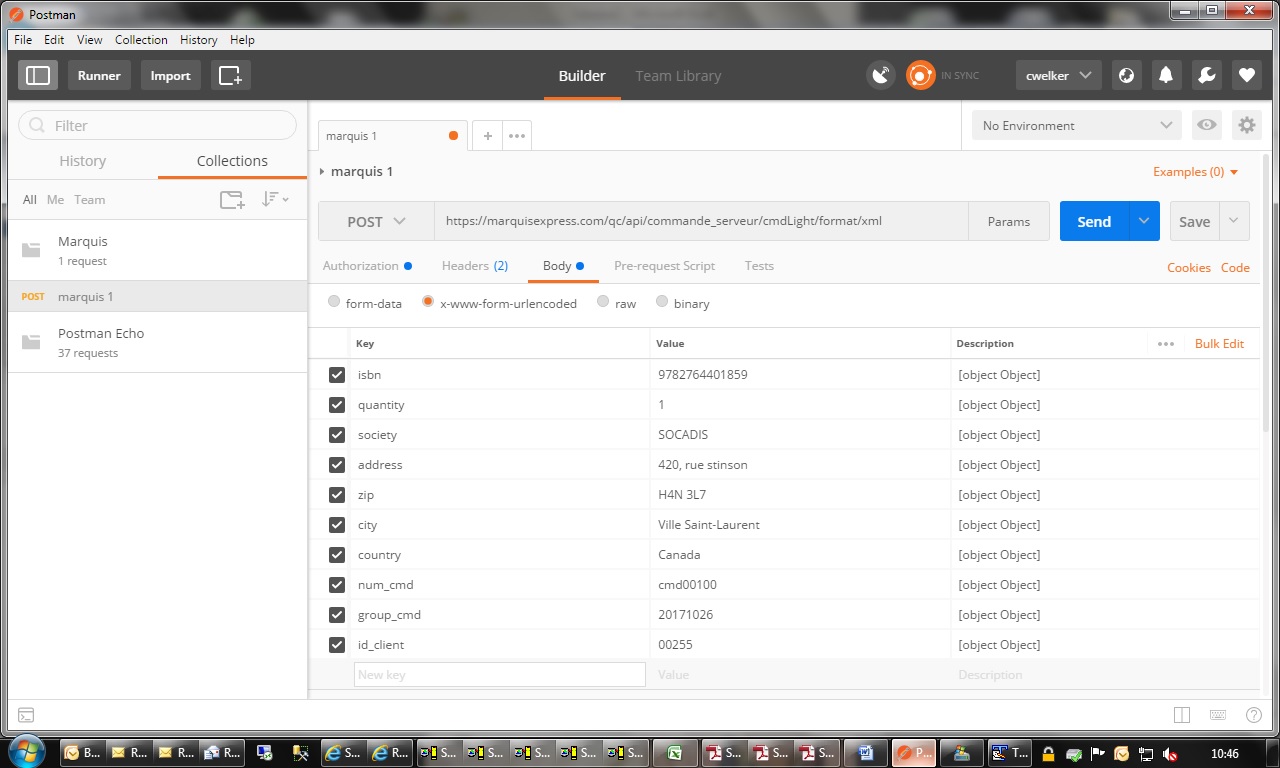Image resolution: width=1280 pixels, height=768 pixels.
Task: Create new collection folder icon
Action: 232,200
